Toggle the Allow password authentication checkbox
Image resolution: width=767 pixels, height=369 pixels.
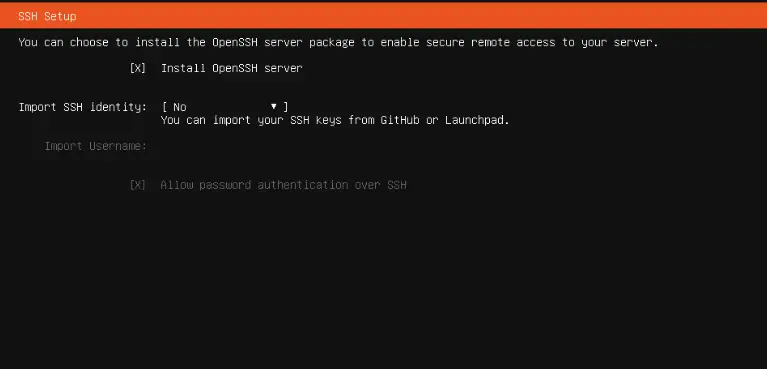pyautogui.click(x=137, y=185)
